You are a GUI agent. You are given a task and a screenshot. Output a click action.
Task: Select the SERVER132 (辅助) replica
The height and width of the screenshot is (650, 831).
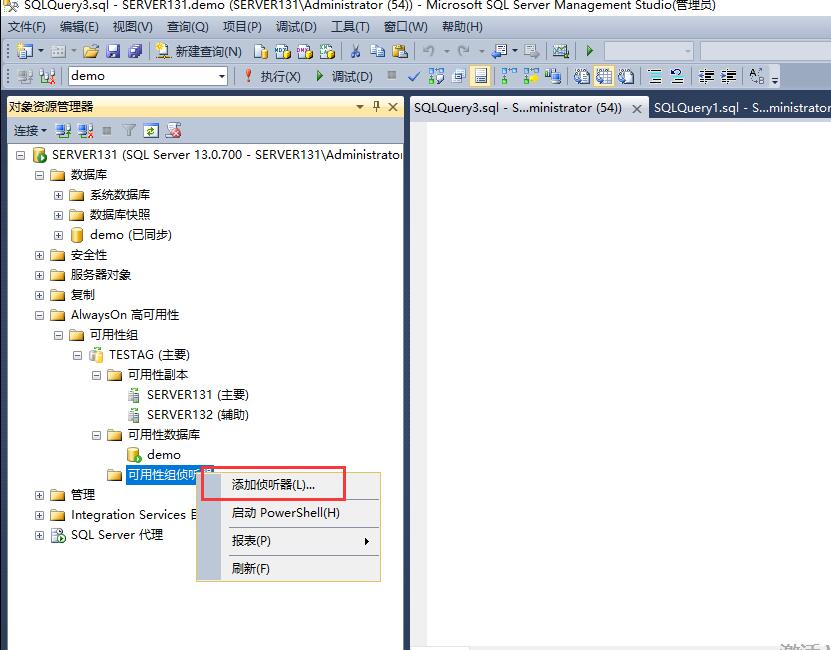(198, 415)
